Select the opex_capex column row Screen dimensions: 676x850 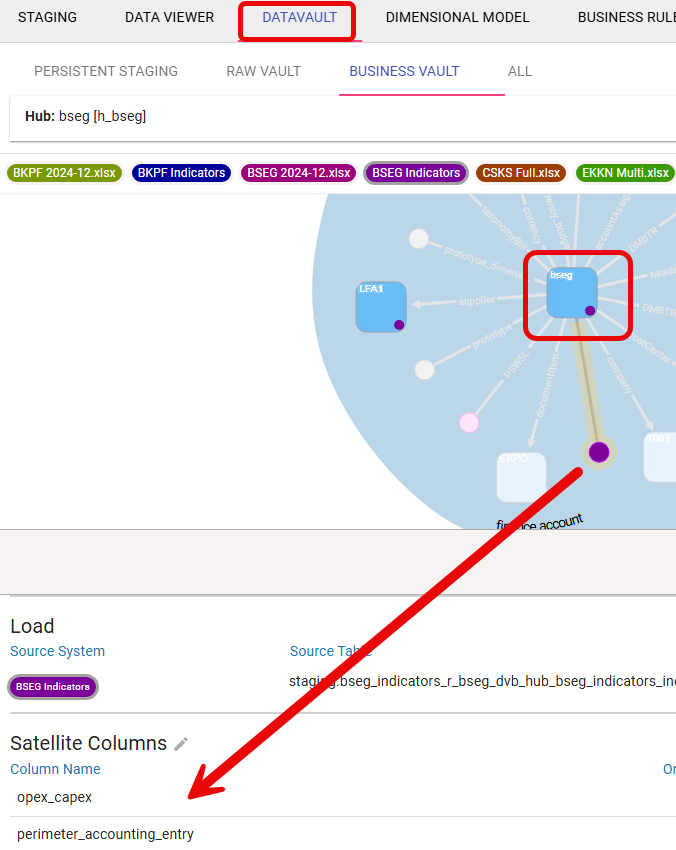(x=55, y=797)
